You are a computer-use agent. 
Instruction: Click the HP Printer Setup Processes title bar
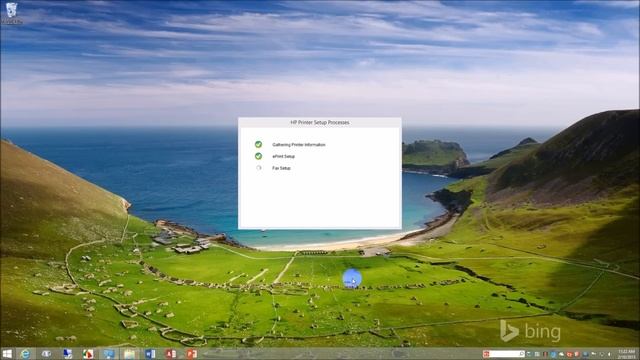(320, 122)
